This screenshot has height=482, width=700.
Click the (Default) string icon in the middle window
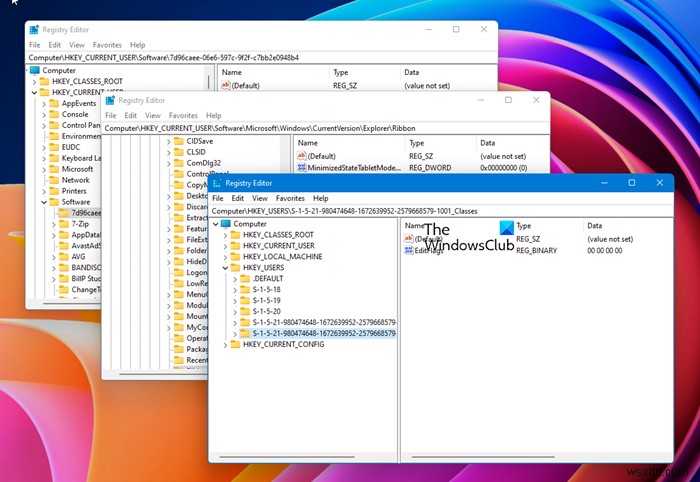tap(302, 156)
